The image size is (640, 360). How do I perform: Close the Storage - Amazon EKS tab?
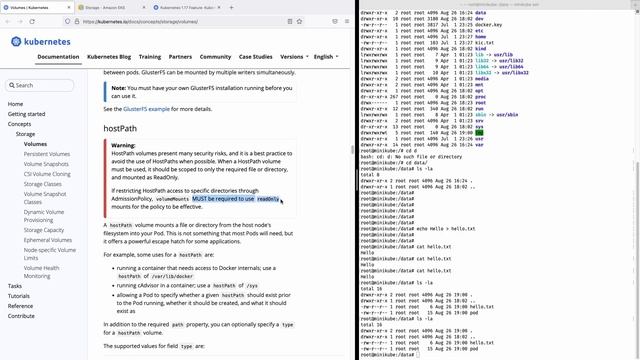144,7
